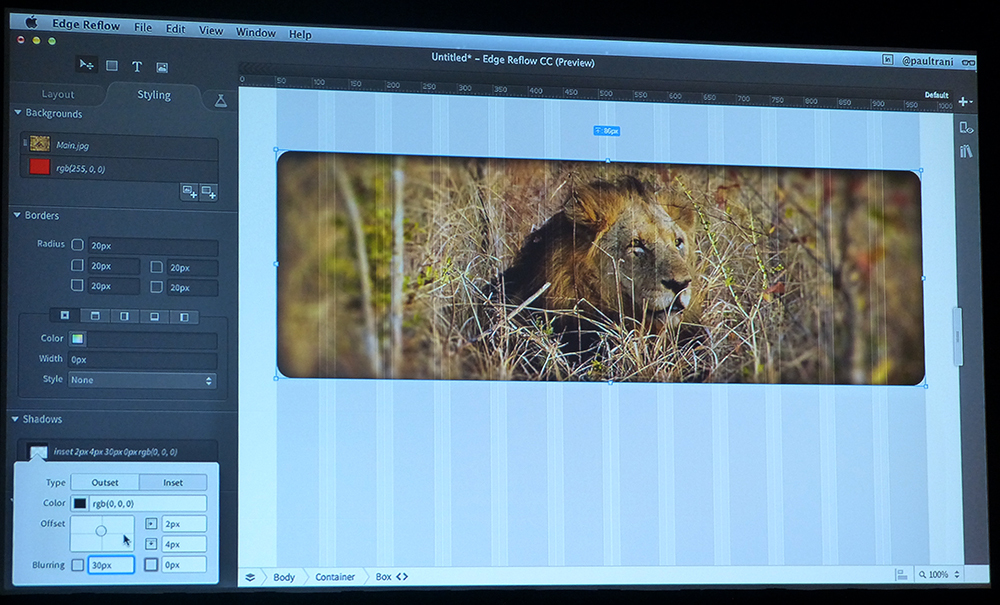Add a media query breakpoint with plus icon
The image size is (1000, 605).
point(964,102)
